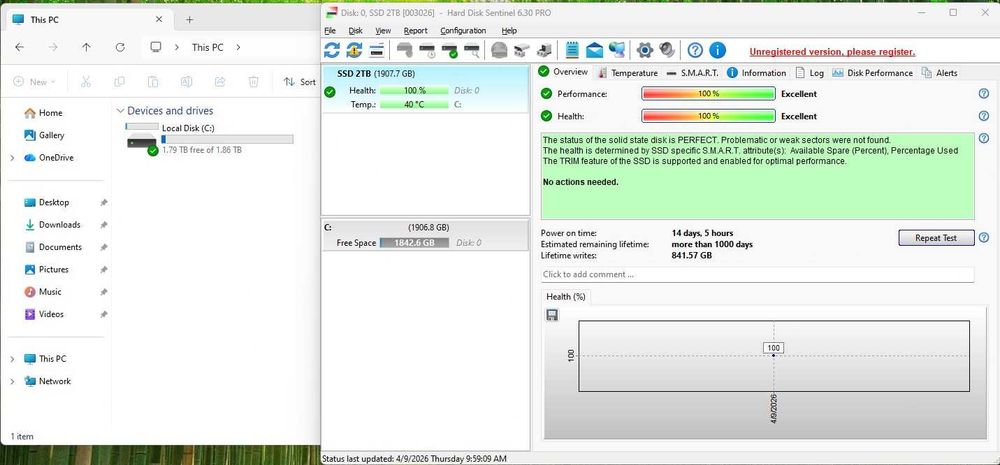This screenshot has width=1000, height=465.
Task: Expand OneDrive in the navigation pane
Action: click(x=12, y=158)
